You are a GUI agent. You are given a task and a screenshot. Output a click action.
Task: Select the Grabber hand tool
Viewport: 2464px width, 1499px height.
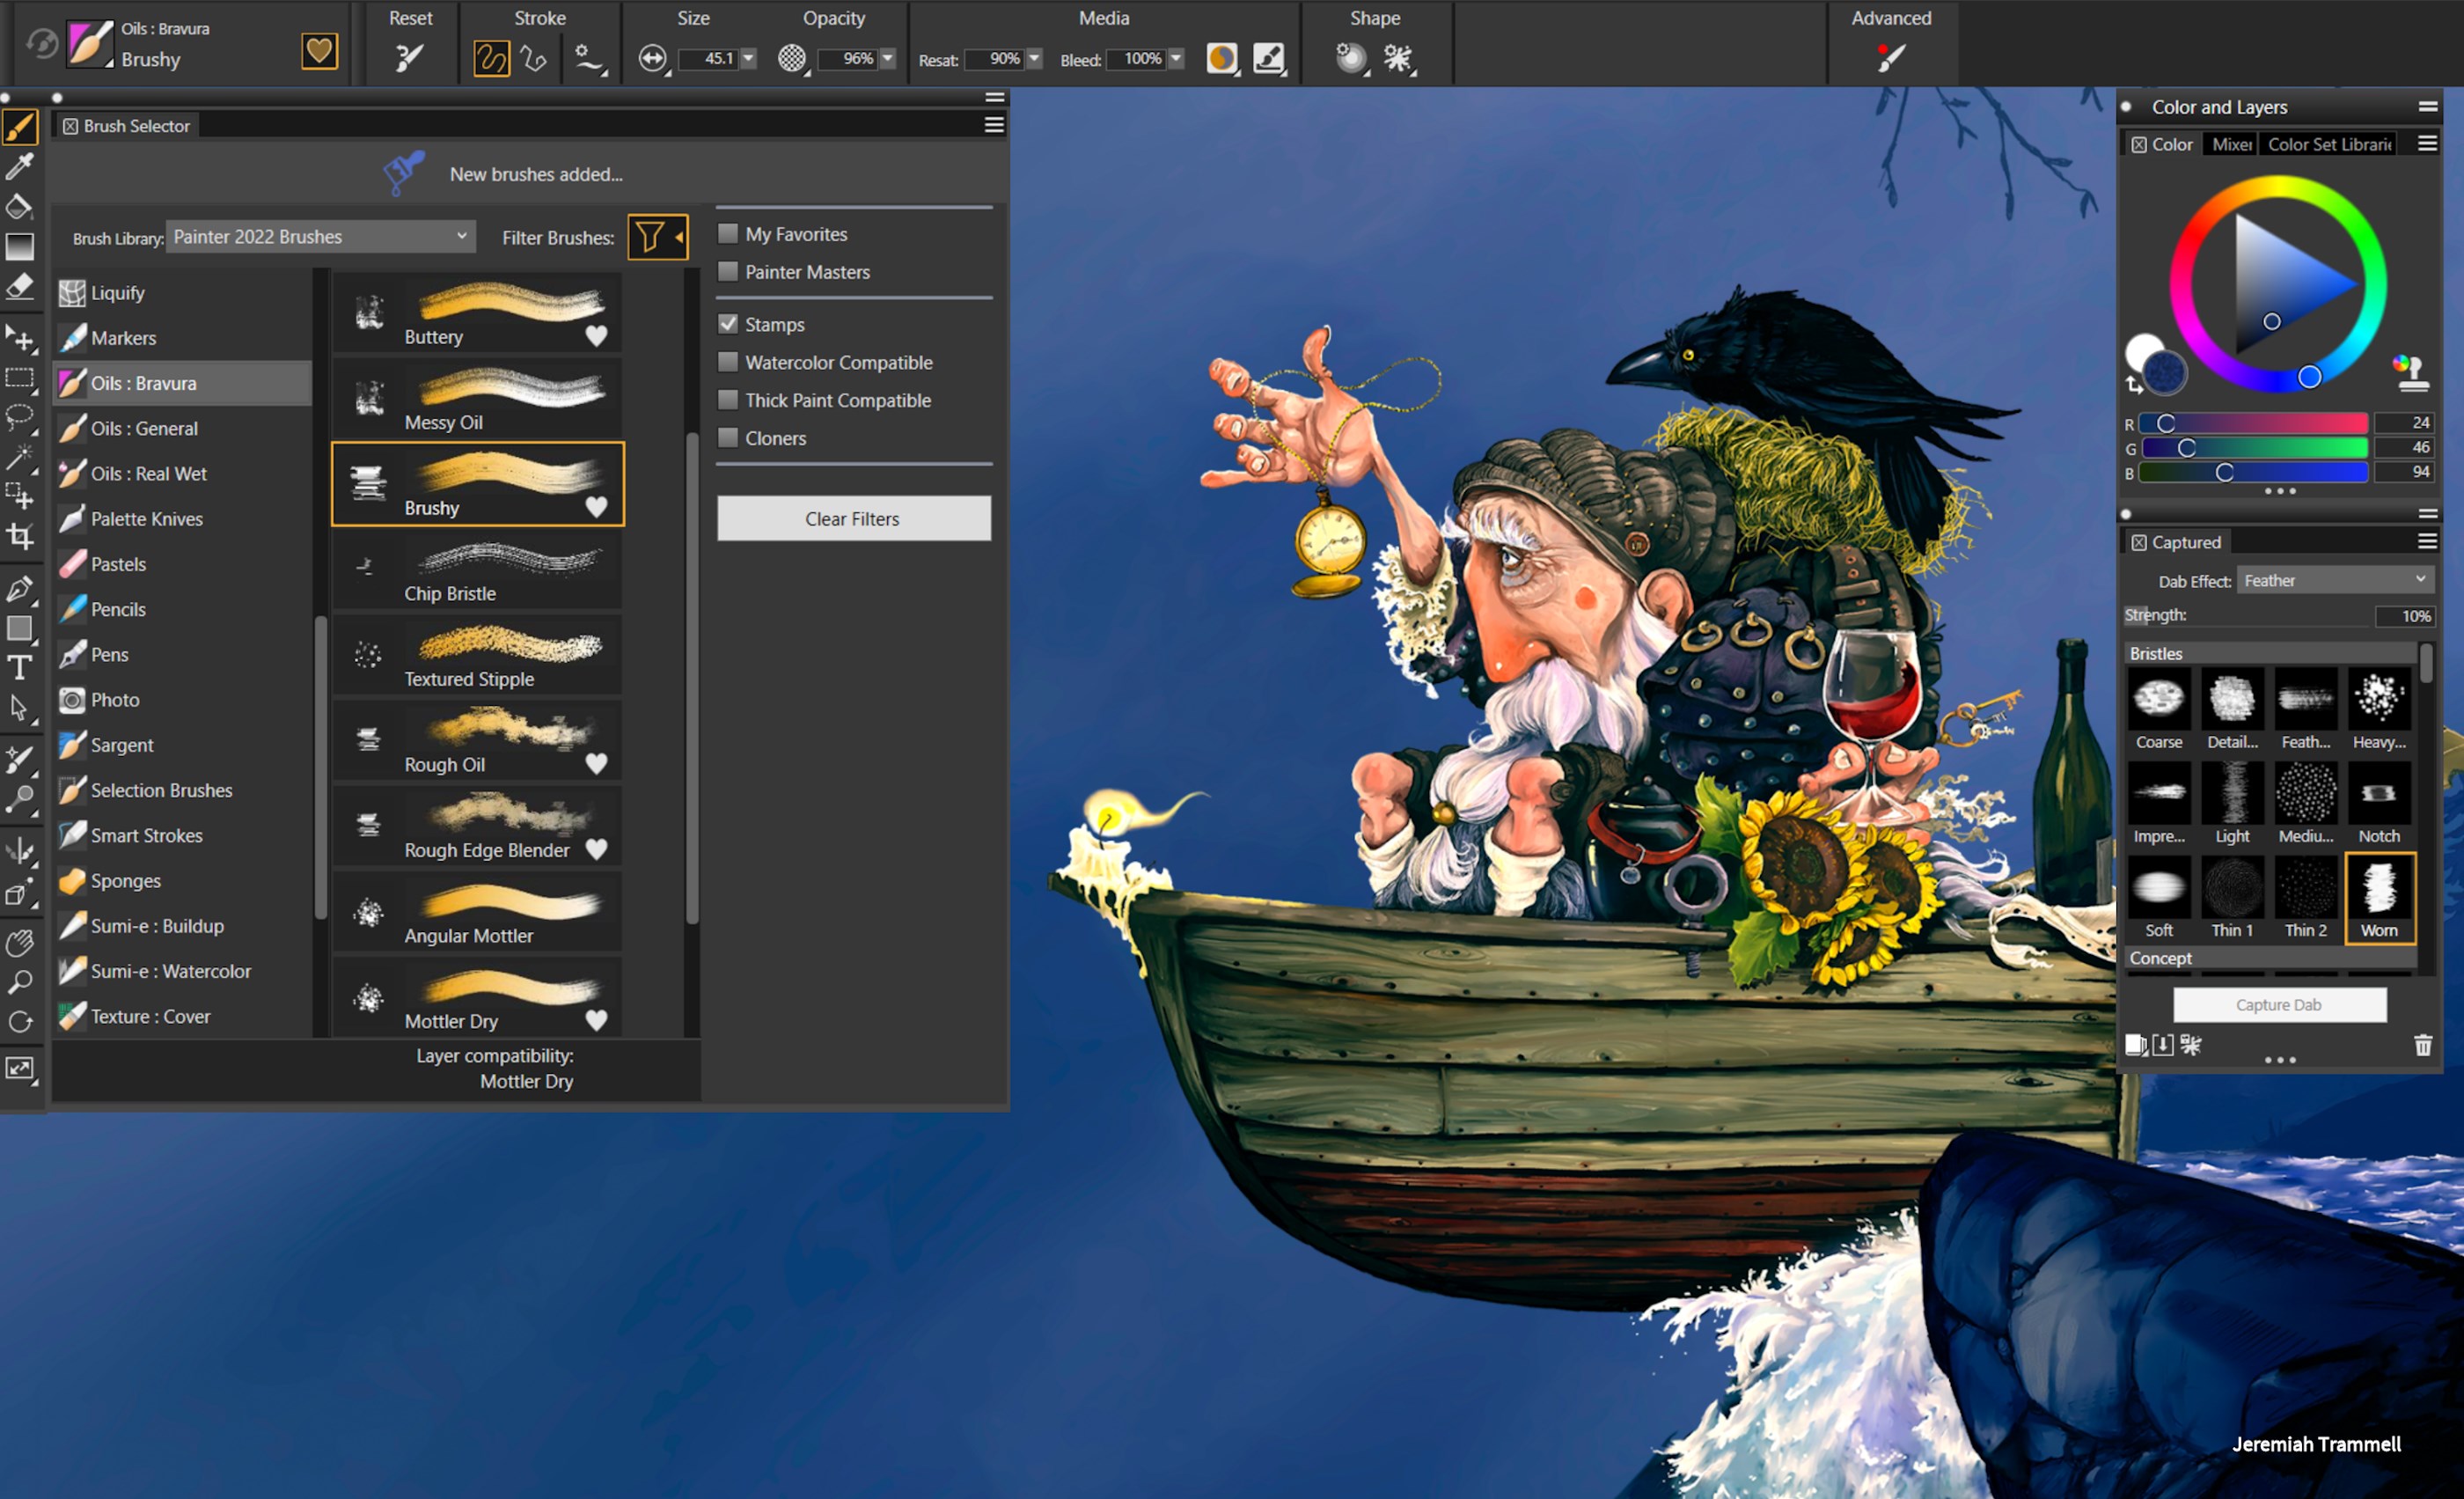click(20, 943)
